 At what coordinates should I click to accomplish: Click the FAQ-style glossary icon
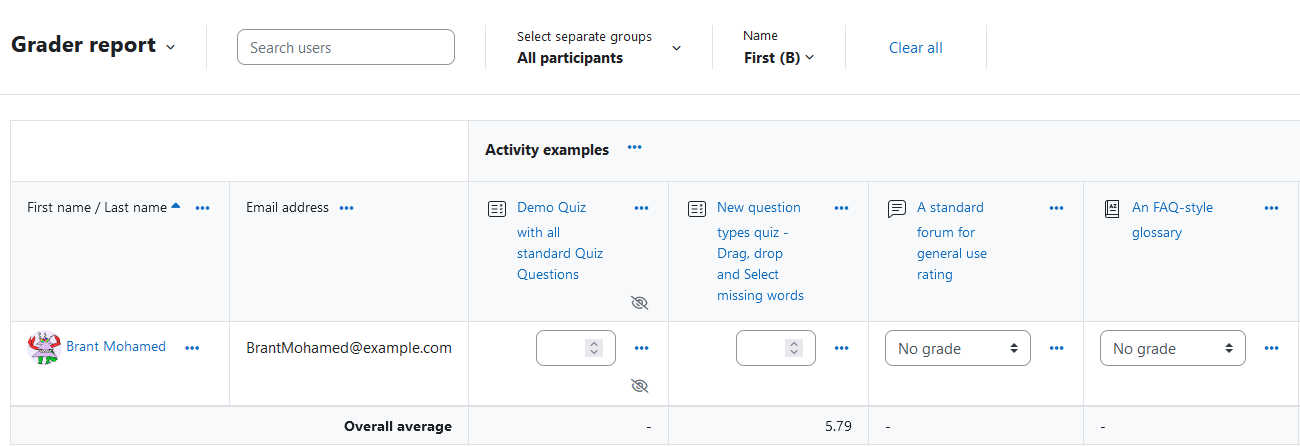click(1112, 209)
